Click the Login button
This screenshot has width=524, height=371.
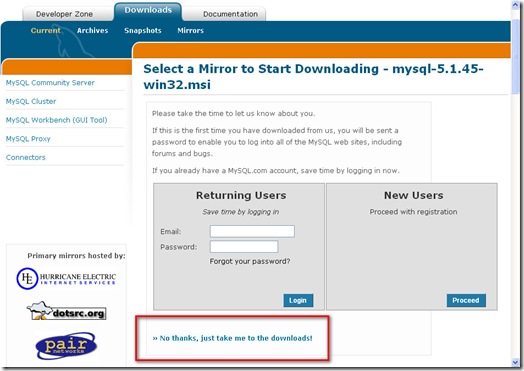298,300
